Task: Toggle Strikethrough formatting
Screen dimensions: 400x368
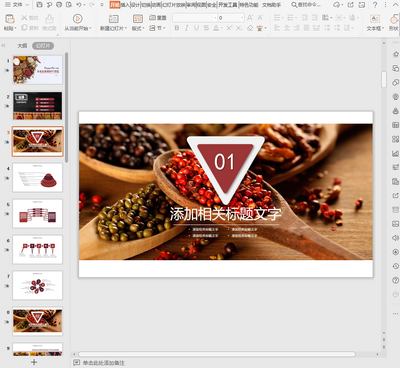Action: click(206, 28)
